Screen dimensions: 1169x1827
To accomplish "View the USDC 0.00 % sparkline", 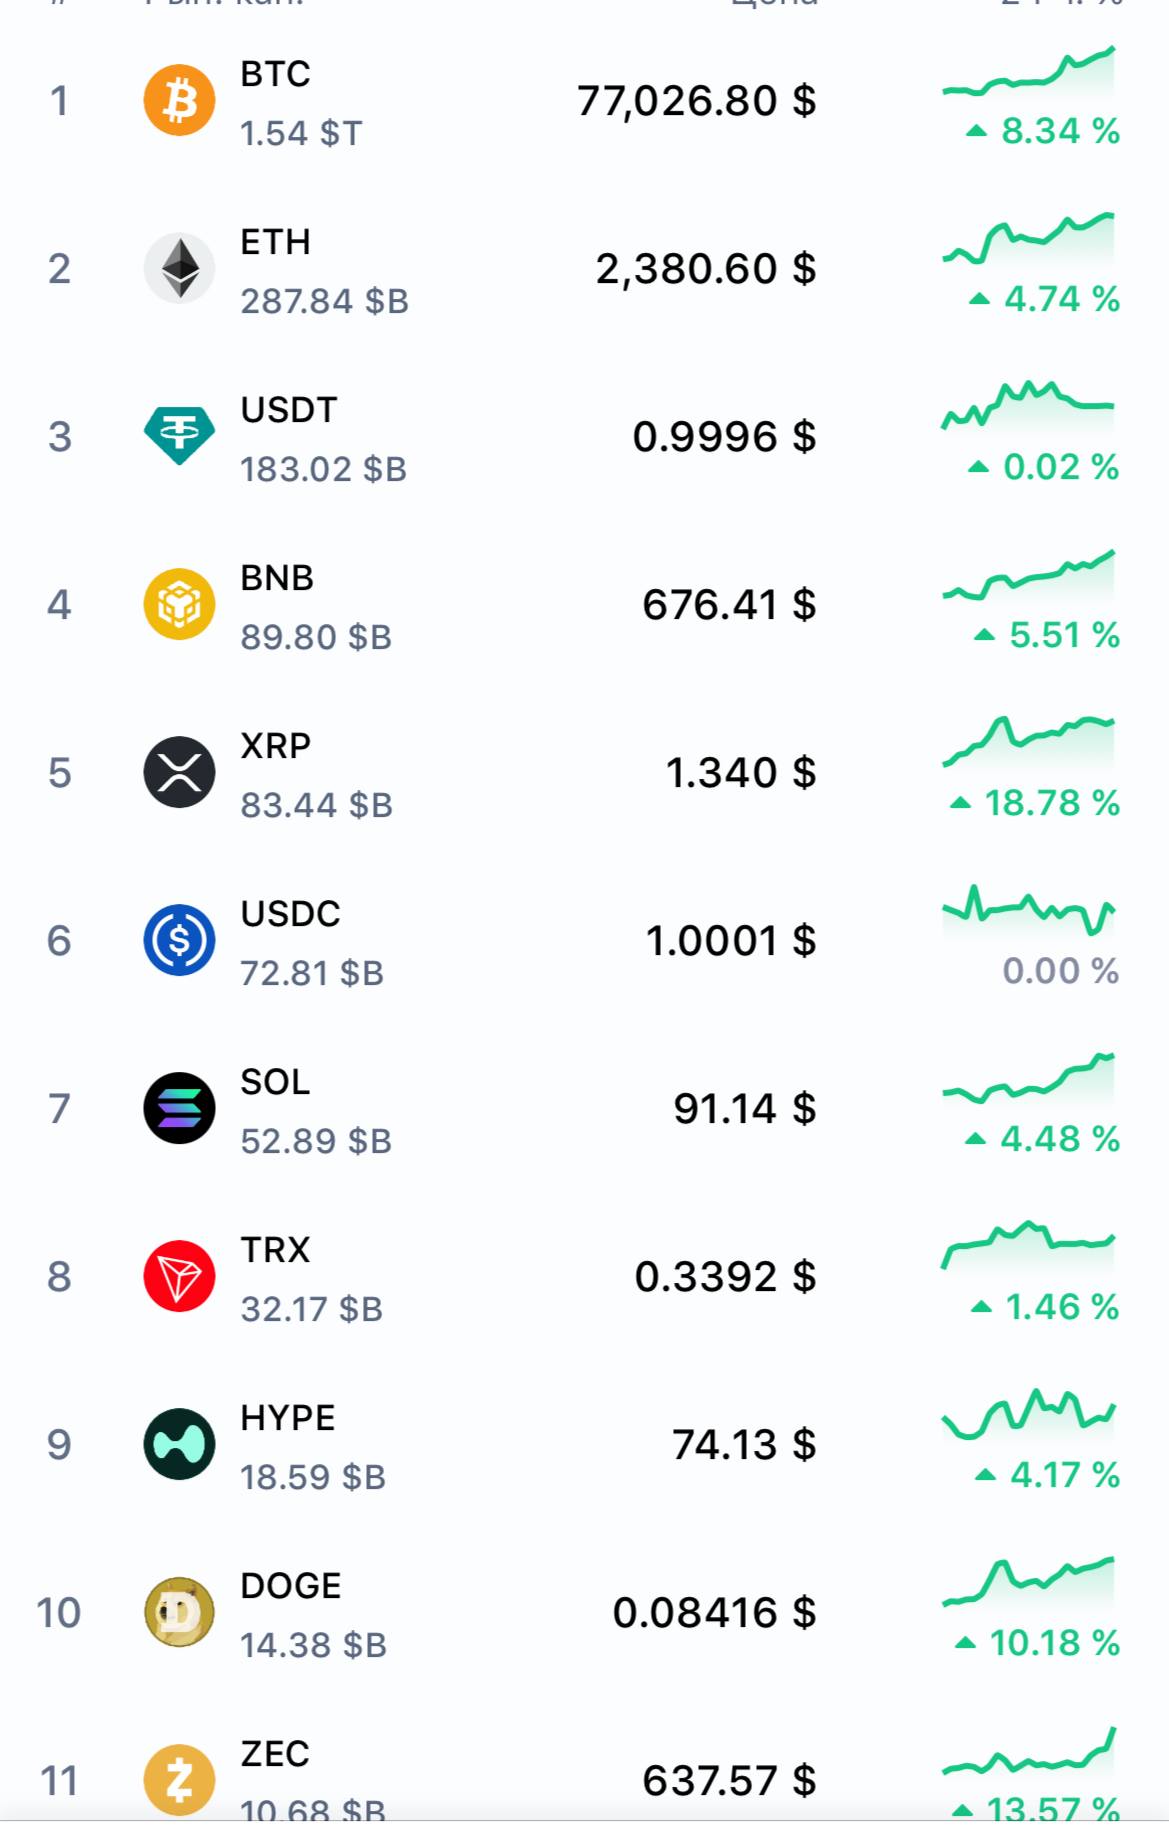I will point(1028,910).
